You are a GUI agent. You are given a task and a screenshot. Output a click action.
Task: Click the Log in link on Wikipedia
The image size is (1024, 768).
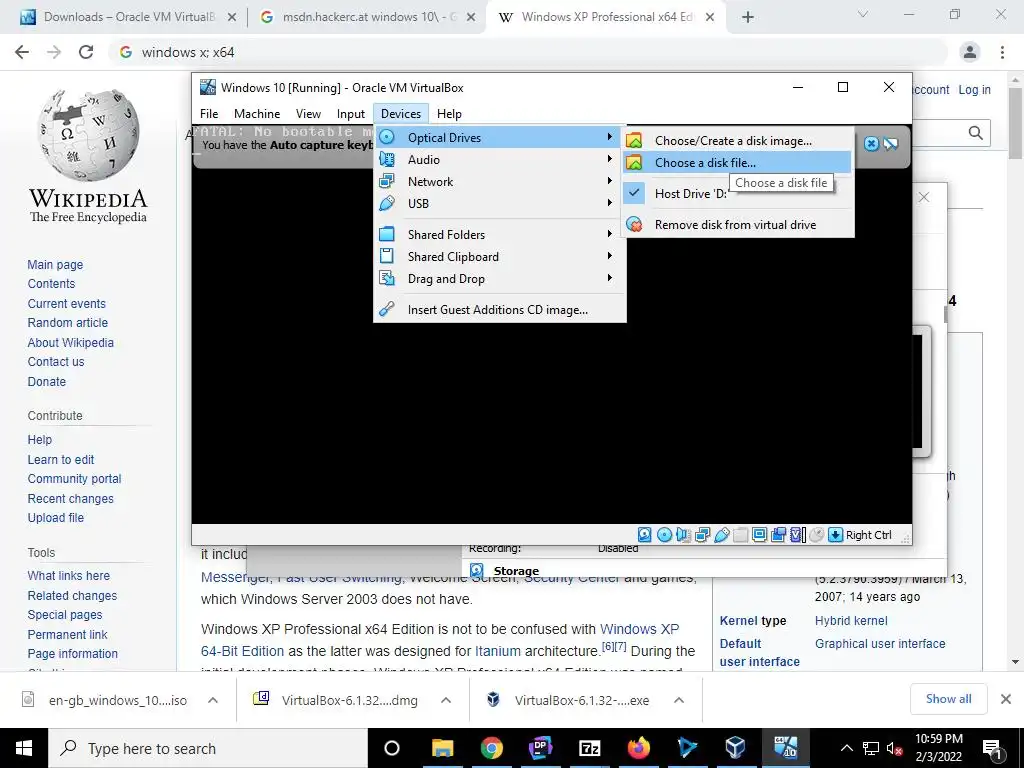(974, 90)
